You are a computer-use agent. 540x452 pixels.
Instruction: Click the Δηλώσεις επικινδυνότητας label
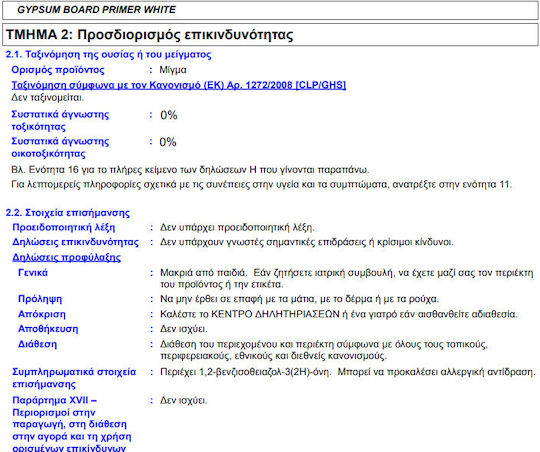75,242
